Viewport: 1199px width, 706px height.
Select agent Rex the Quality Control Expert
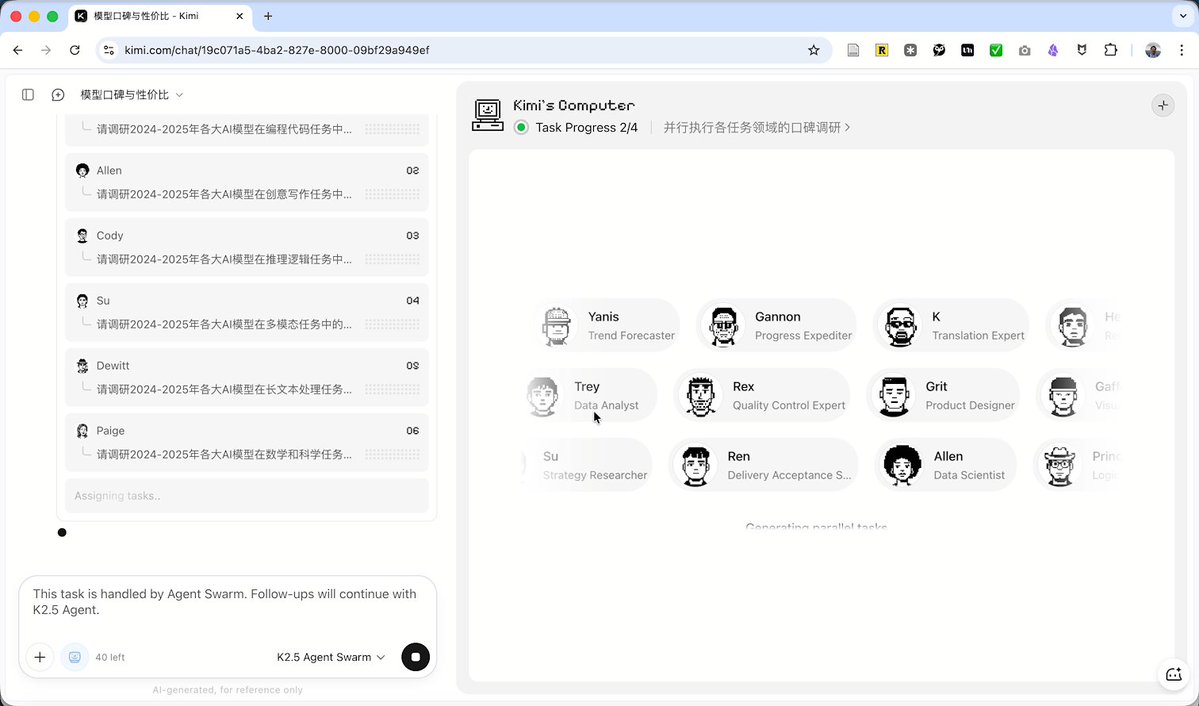(761, 395)
